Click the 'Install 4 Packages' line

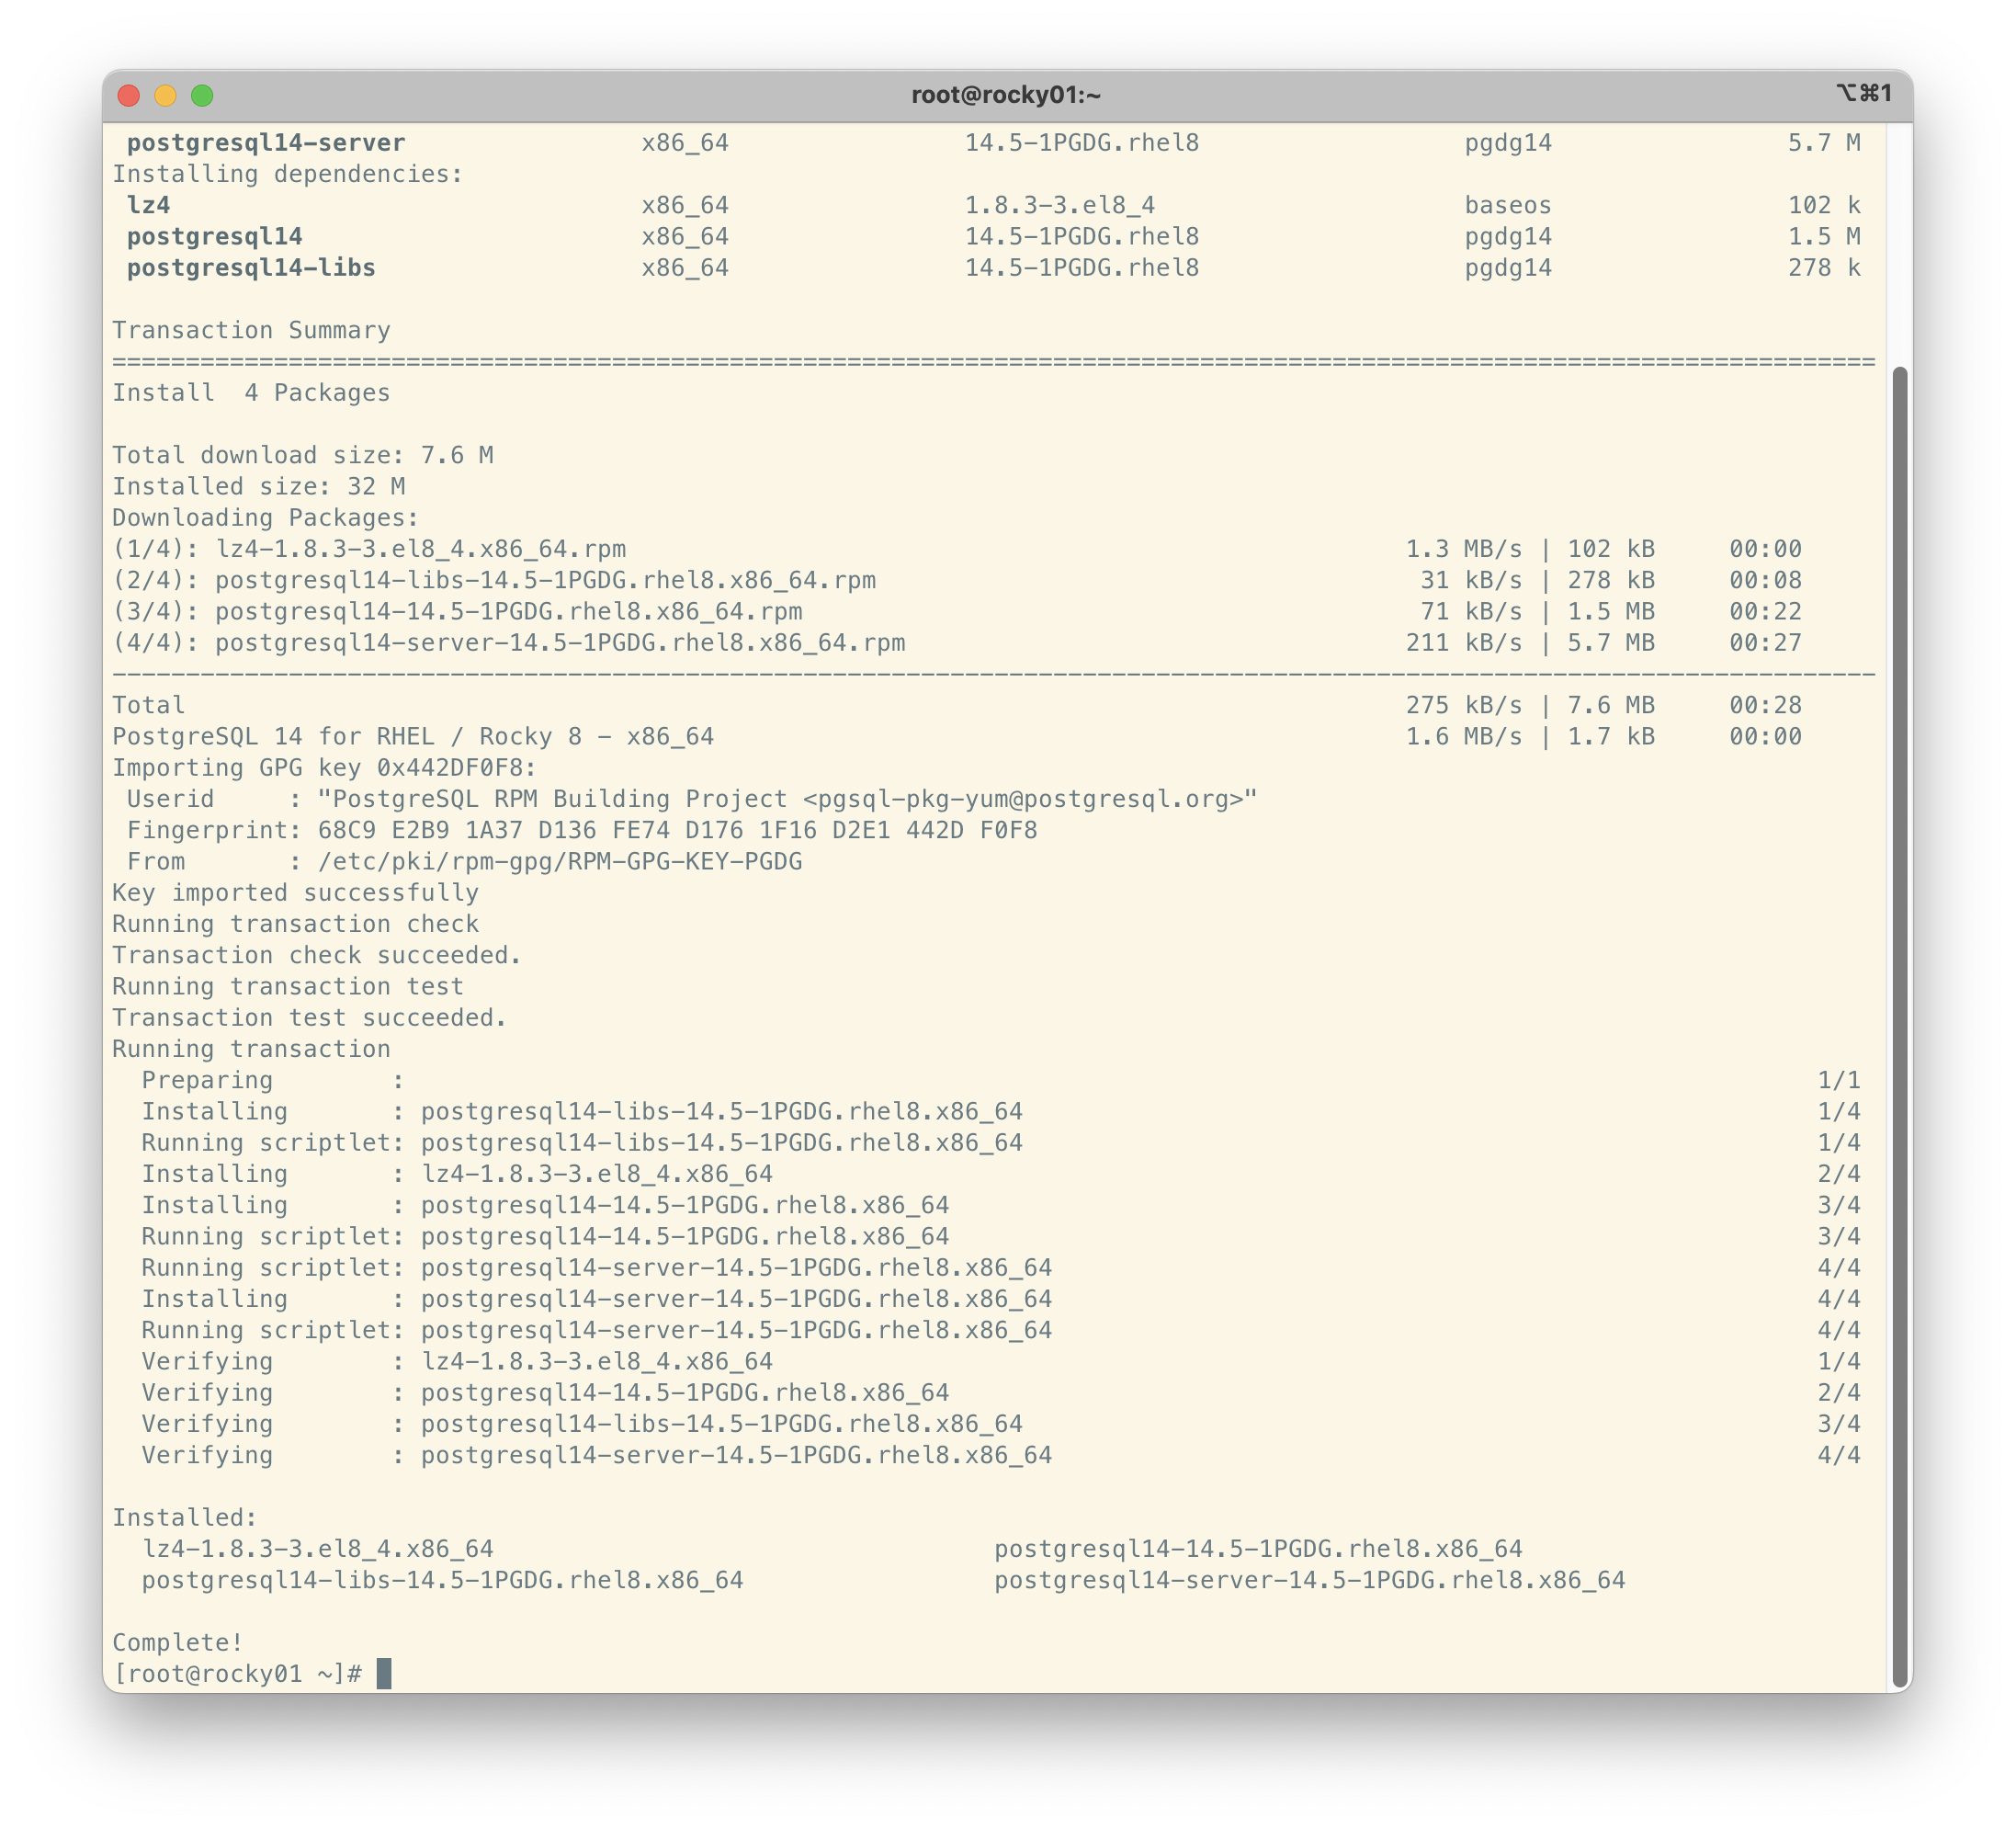pos(251,393)
